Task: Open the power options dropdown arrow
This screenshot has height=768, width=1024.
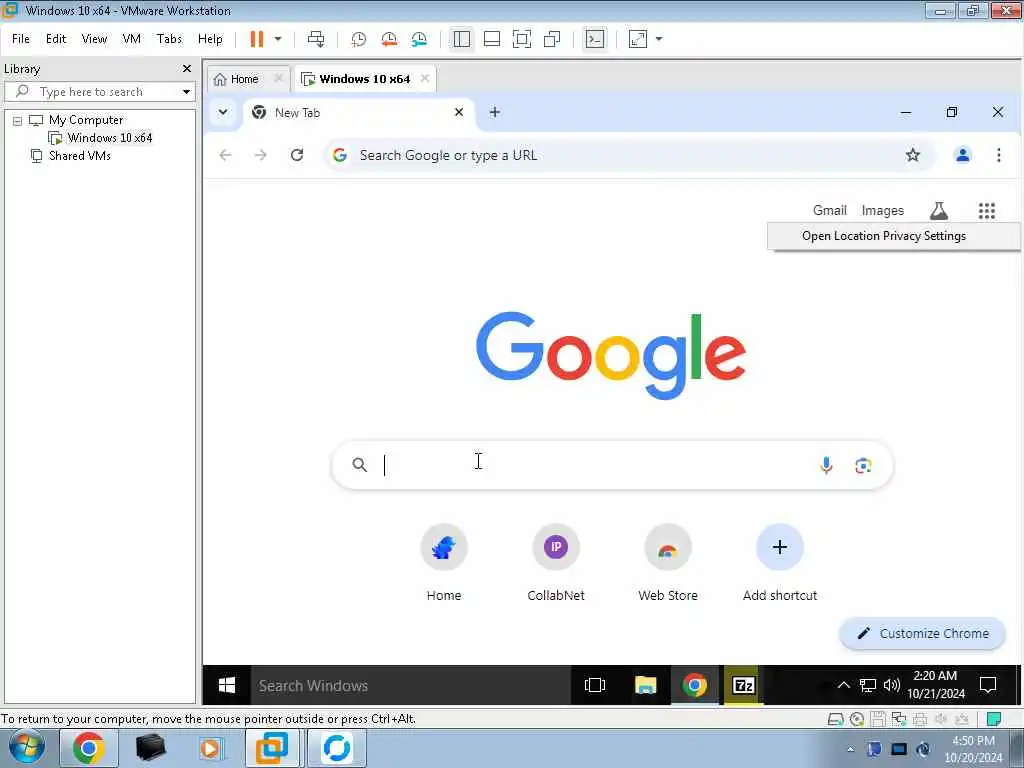Action: pos(278,39)
